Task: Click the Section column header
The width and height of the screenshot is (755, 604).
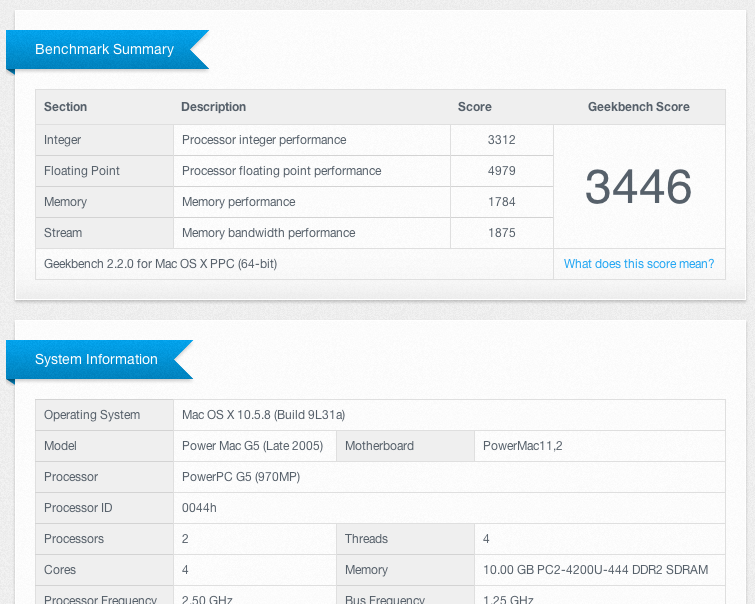Action: [x=65, y=107]
